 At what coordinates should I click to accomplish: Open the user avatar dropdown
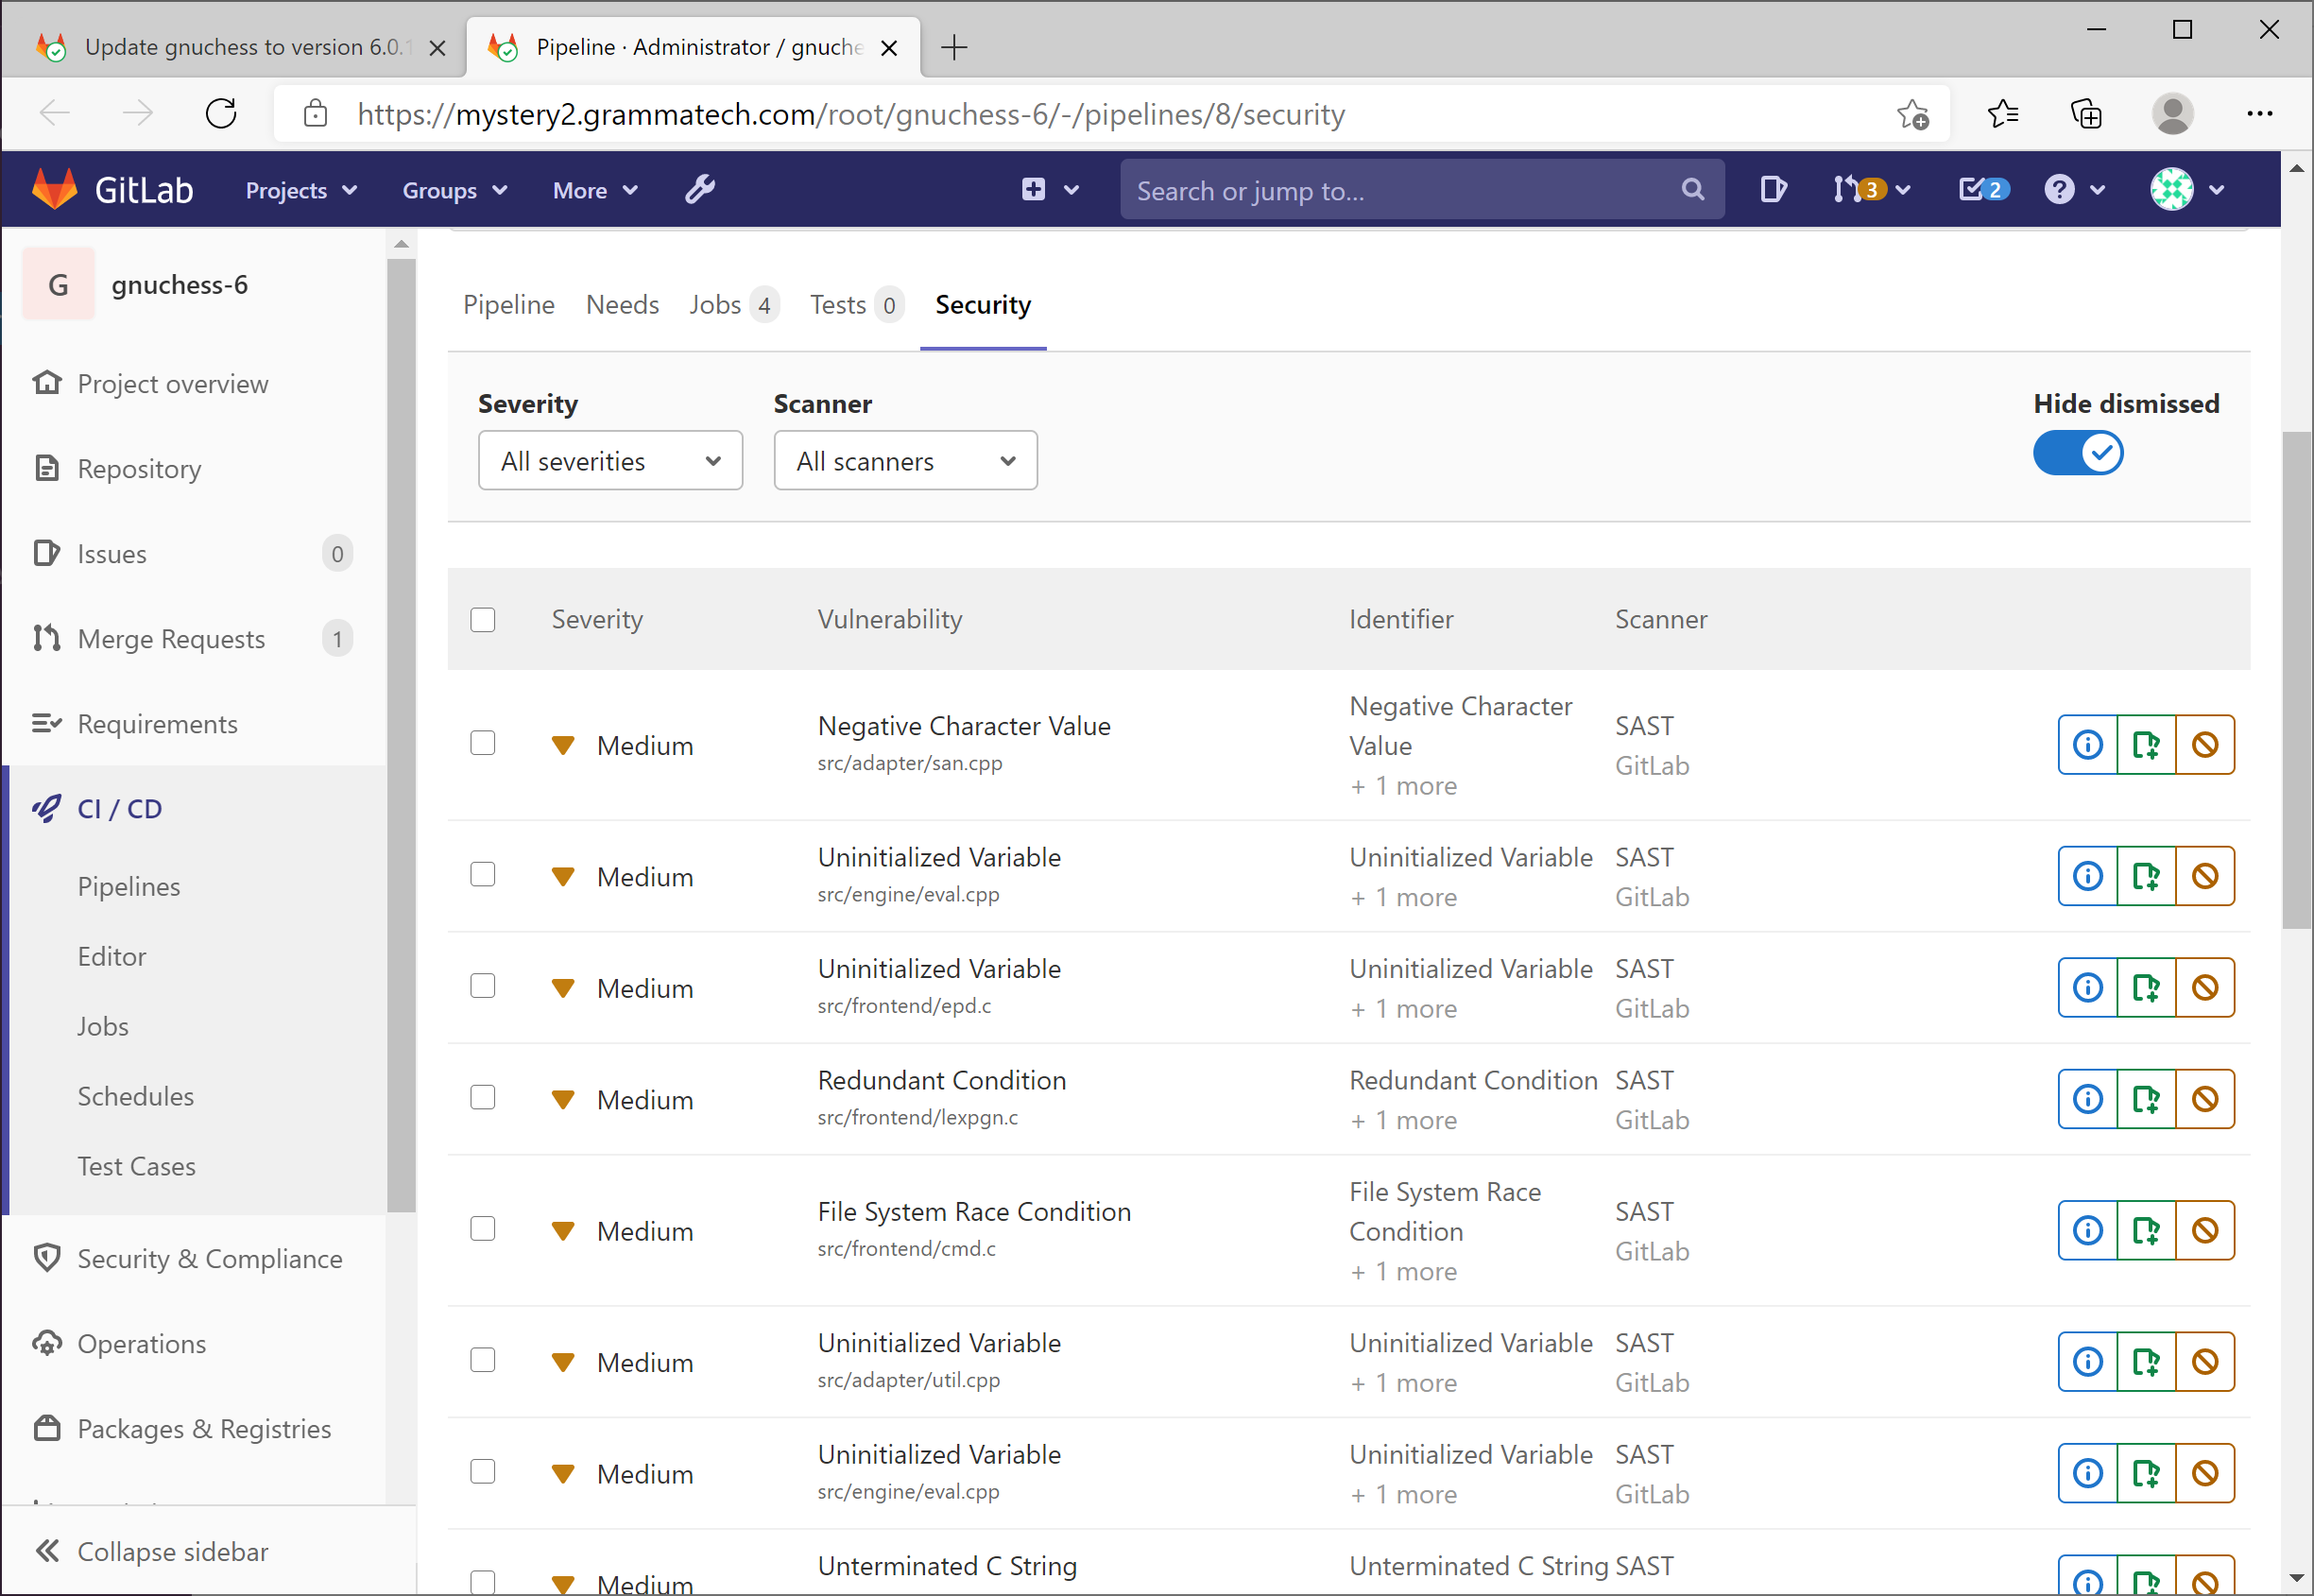[2188, 189]
